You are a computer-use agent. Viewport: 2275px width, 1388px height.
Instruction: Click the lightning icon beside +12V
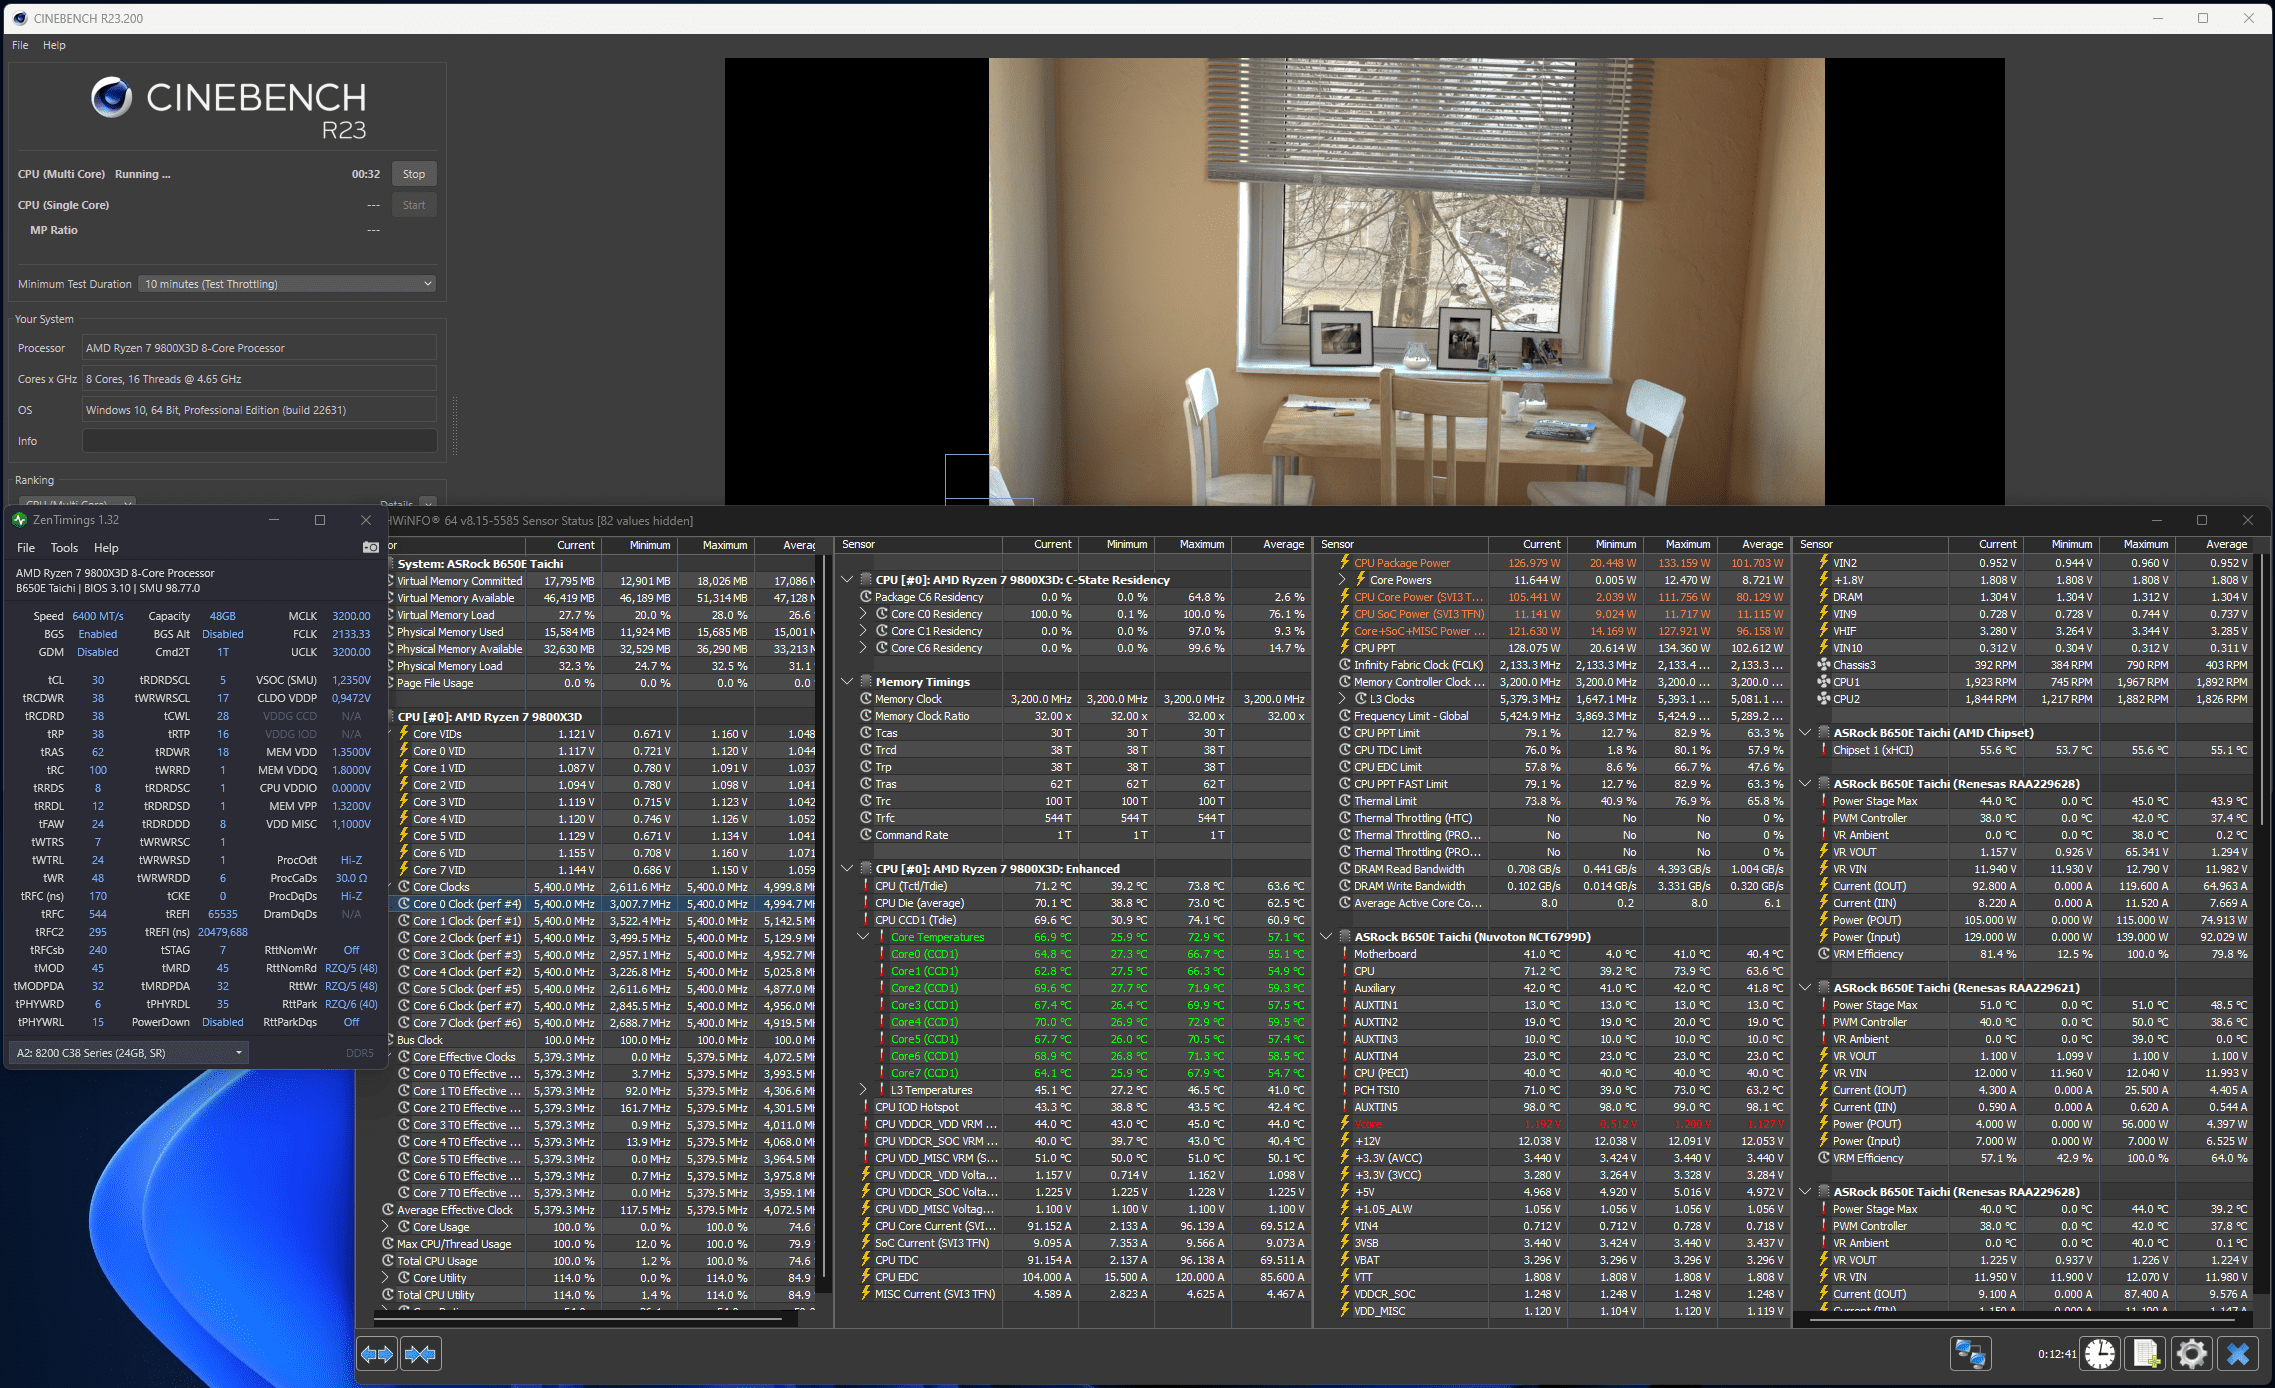pyautogui.click(x=1345, y=1141)
